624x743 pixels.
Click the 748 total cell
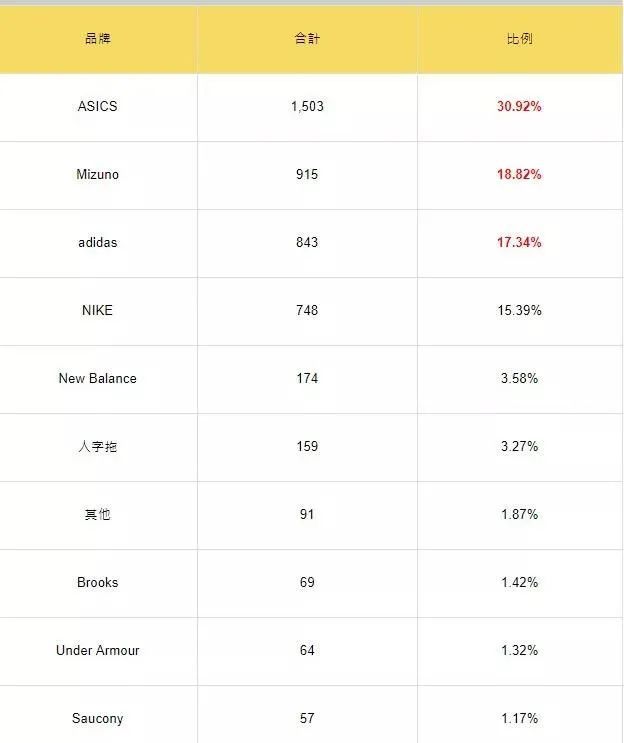(x=307, y=310)
